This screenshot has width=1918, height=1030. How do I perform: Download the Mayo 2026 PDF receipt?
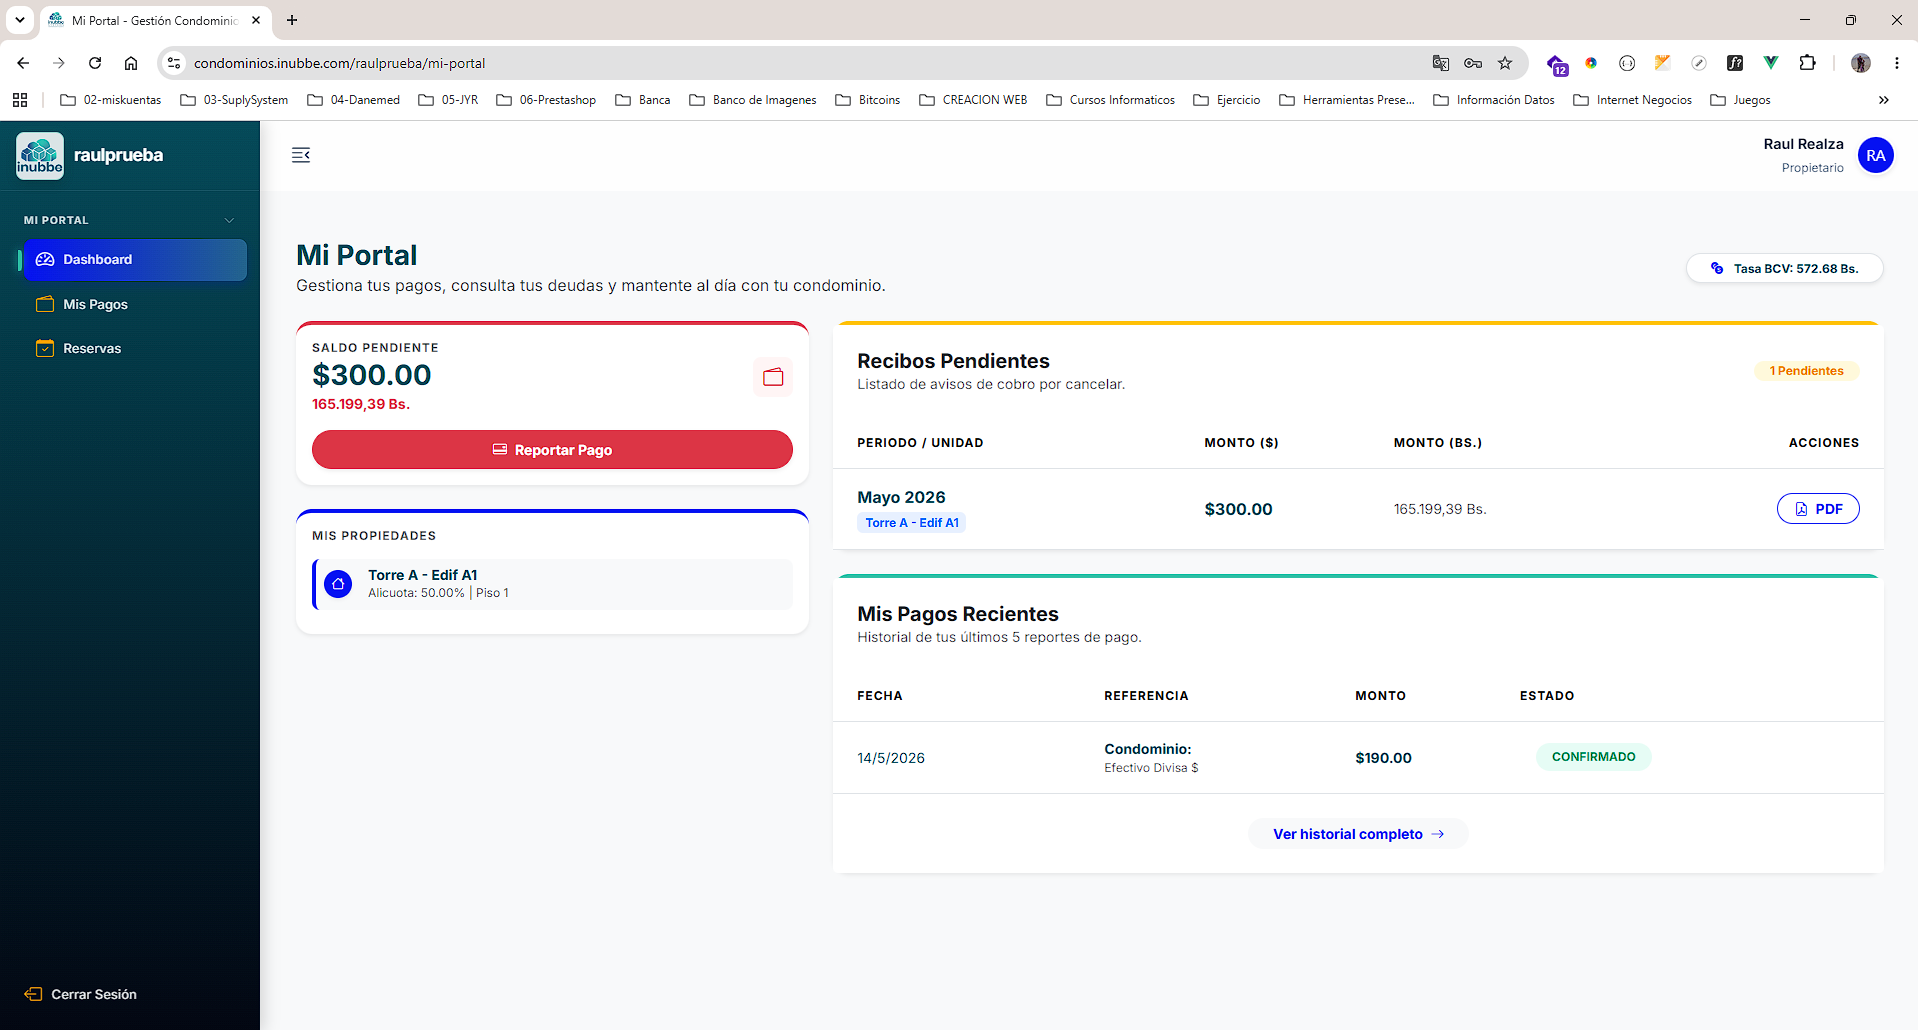[1817, 509]
